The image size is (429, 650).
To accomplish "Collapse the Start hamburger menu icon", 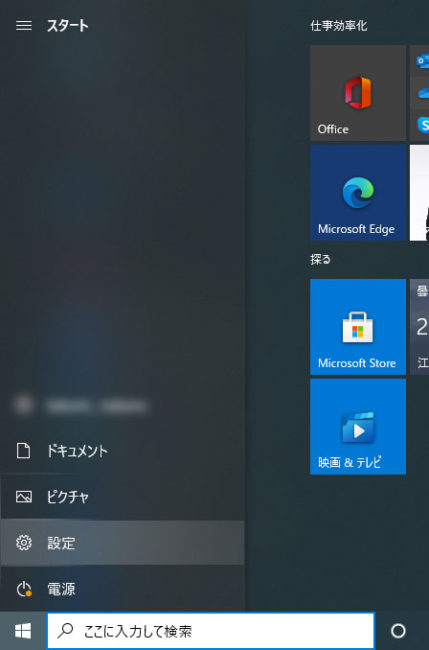I will 24,26.
